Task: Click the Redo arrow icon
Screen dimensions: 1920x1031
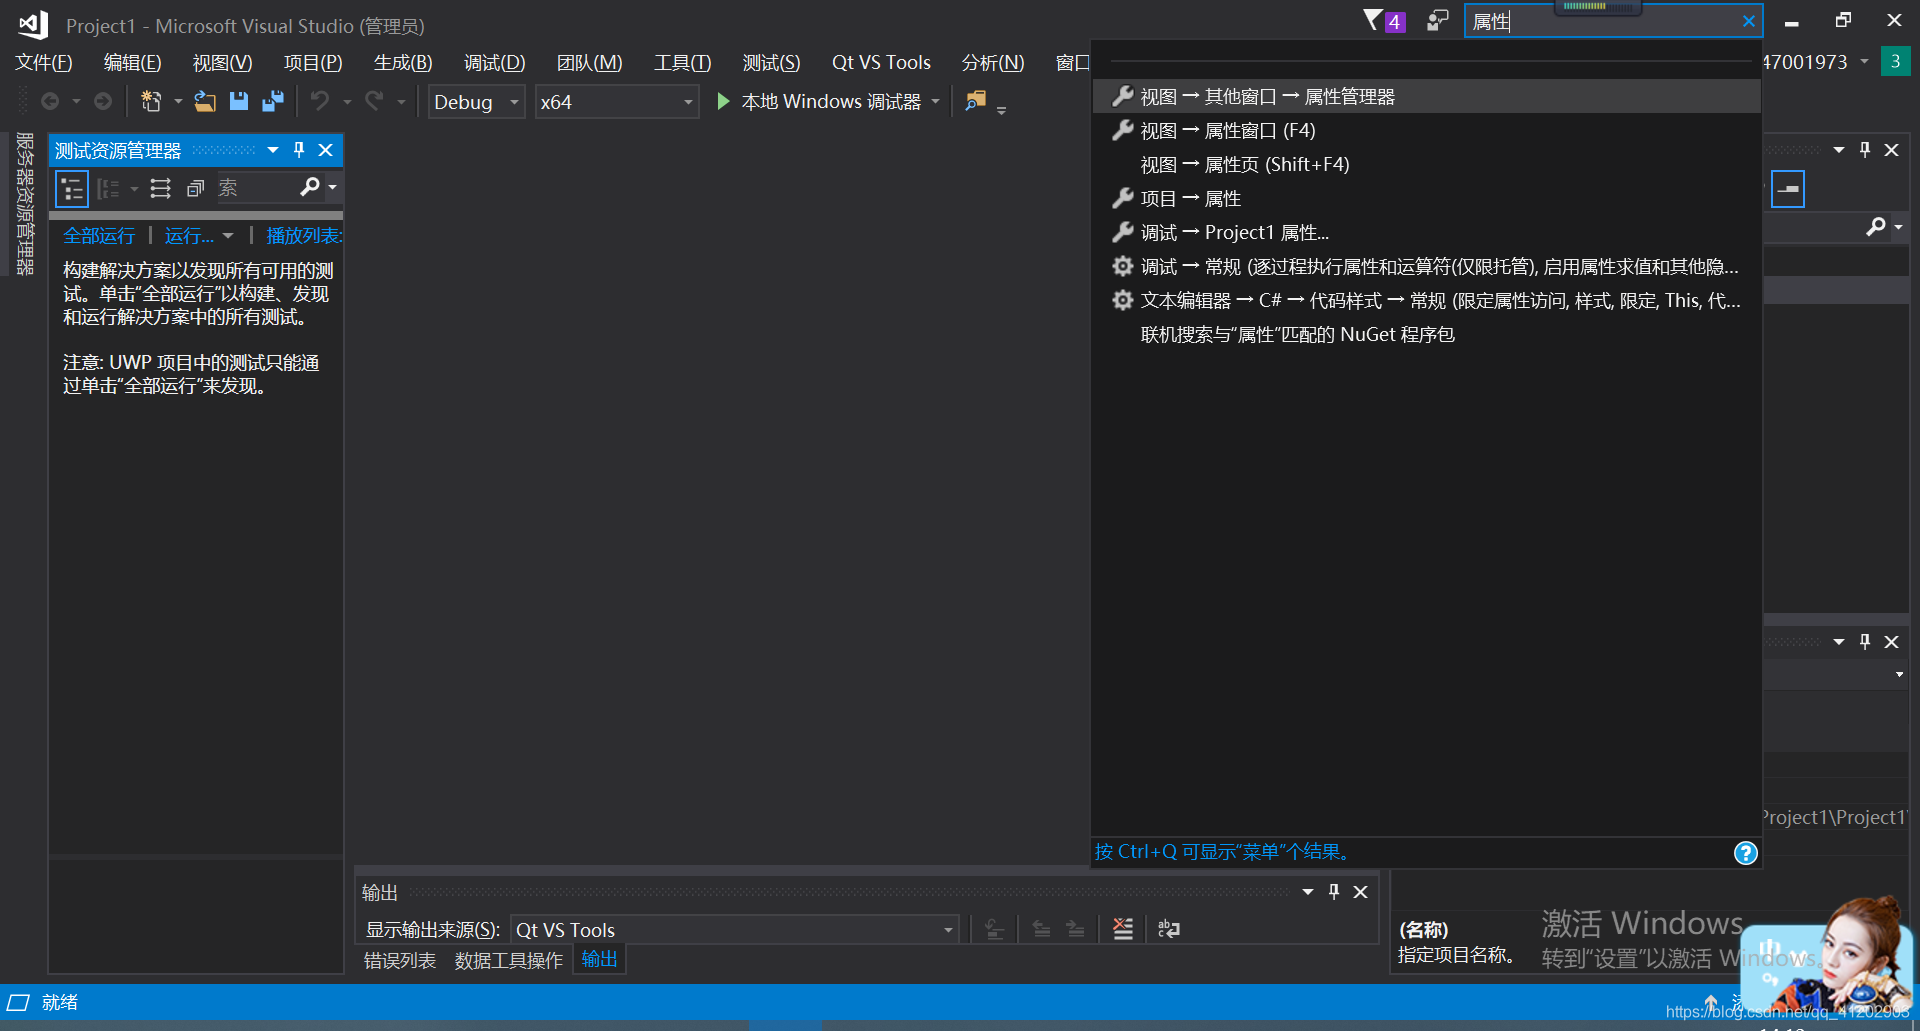Action: coord(375,102)
